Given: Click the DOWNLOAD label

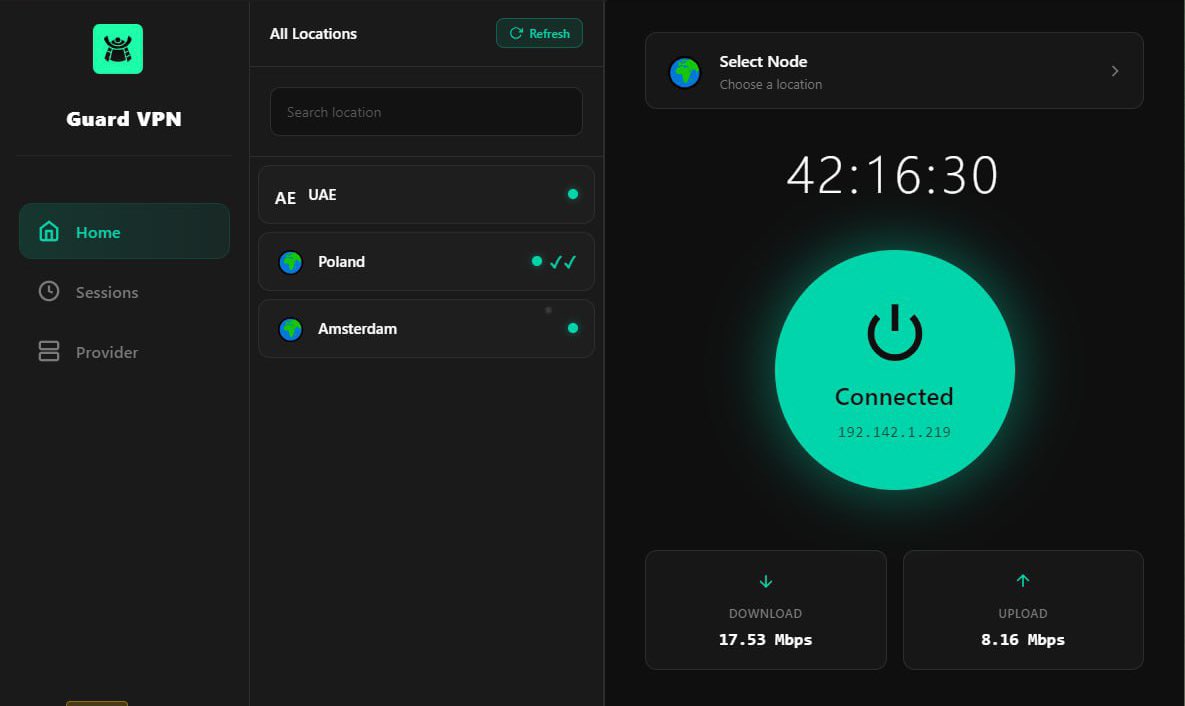Looking at the screenshot, I should pos(766,614).
